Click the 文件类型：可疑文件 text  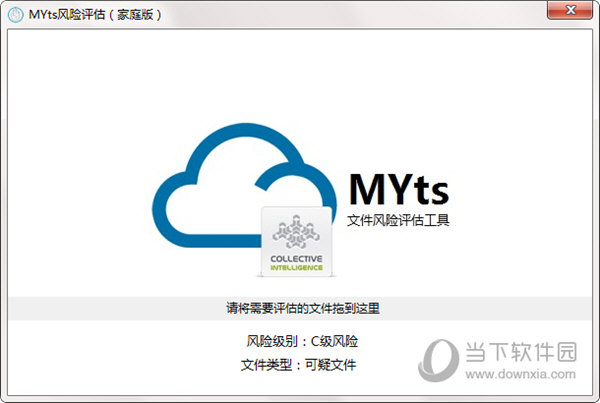(298, 365)
